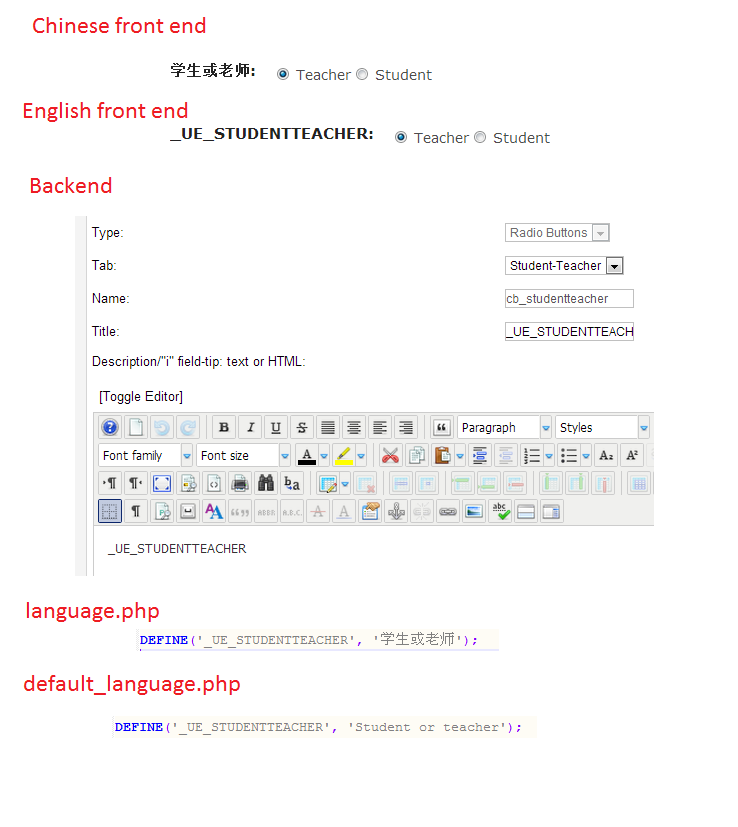738x827 pixels.
Task: Toggle underline formatting
Action: (x=276, y=427)
